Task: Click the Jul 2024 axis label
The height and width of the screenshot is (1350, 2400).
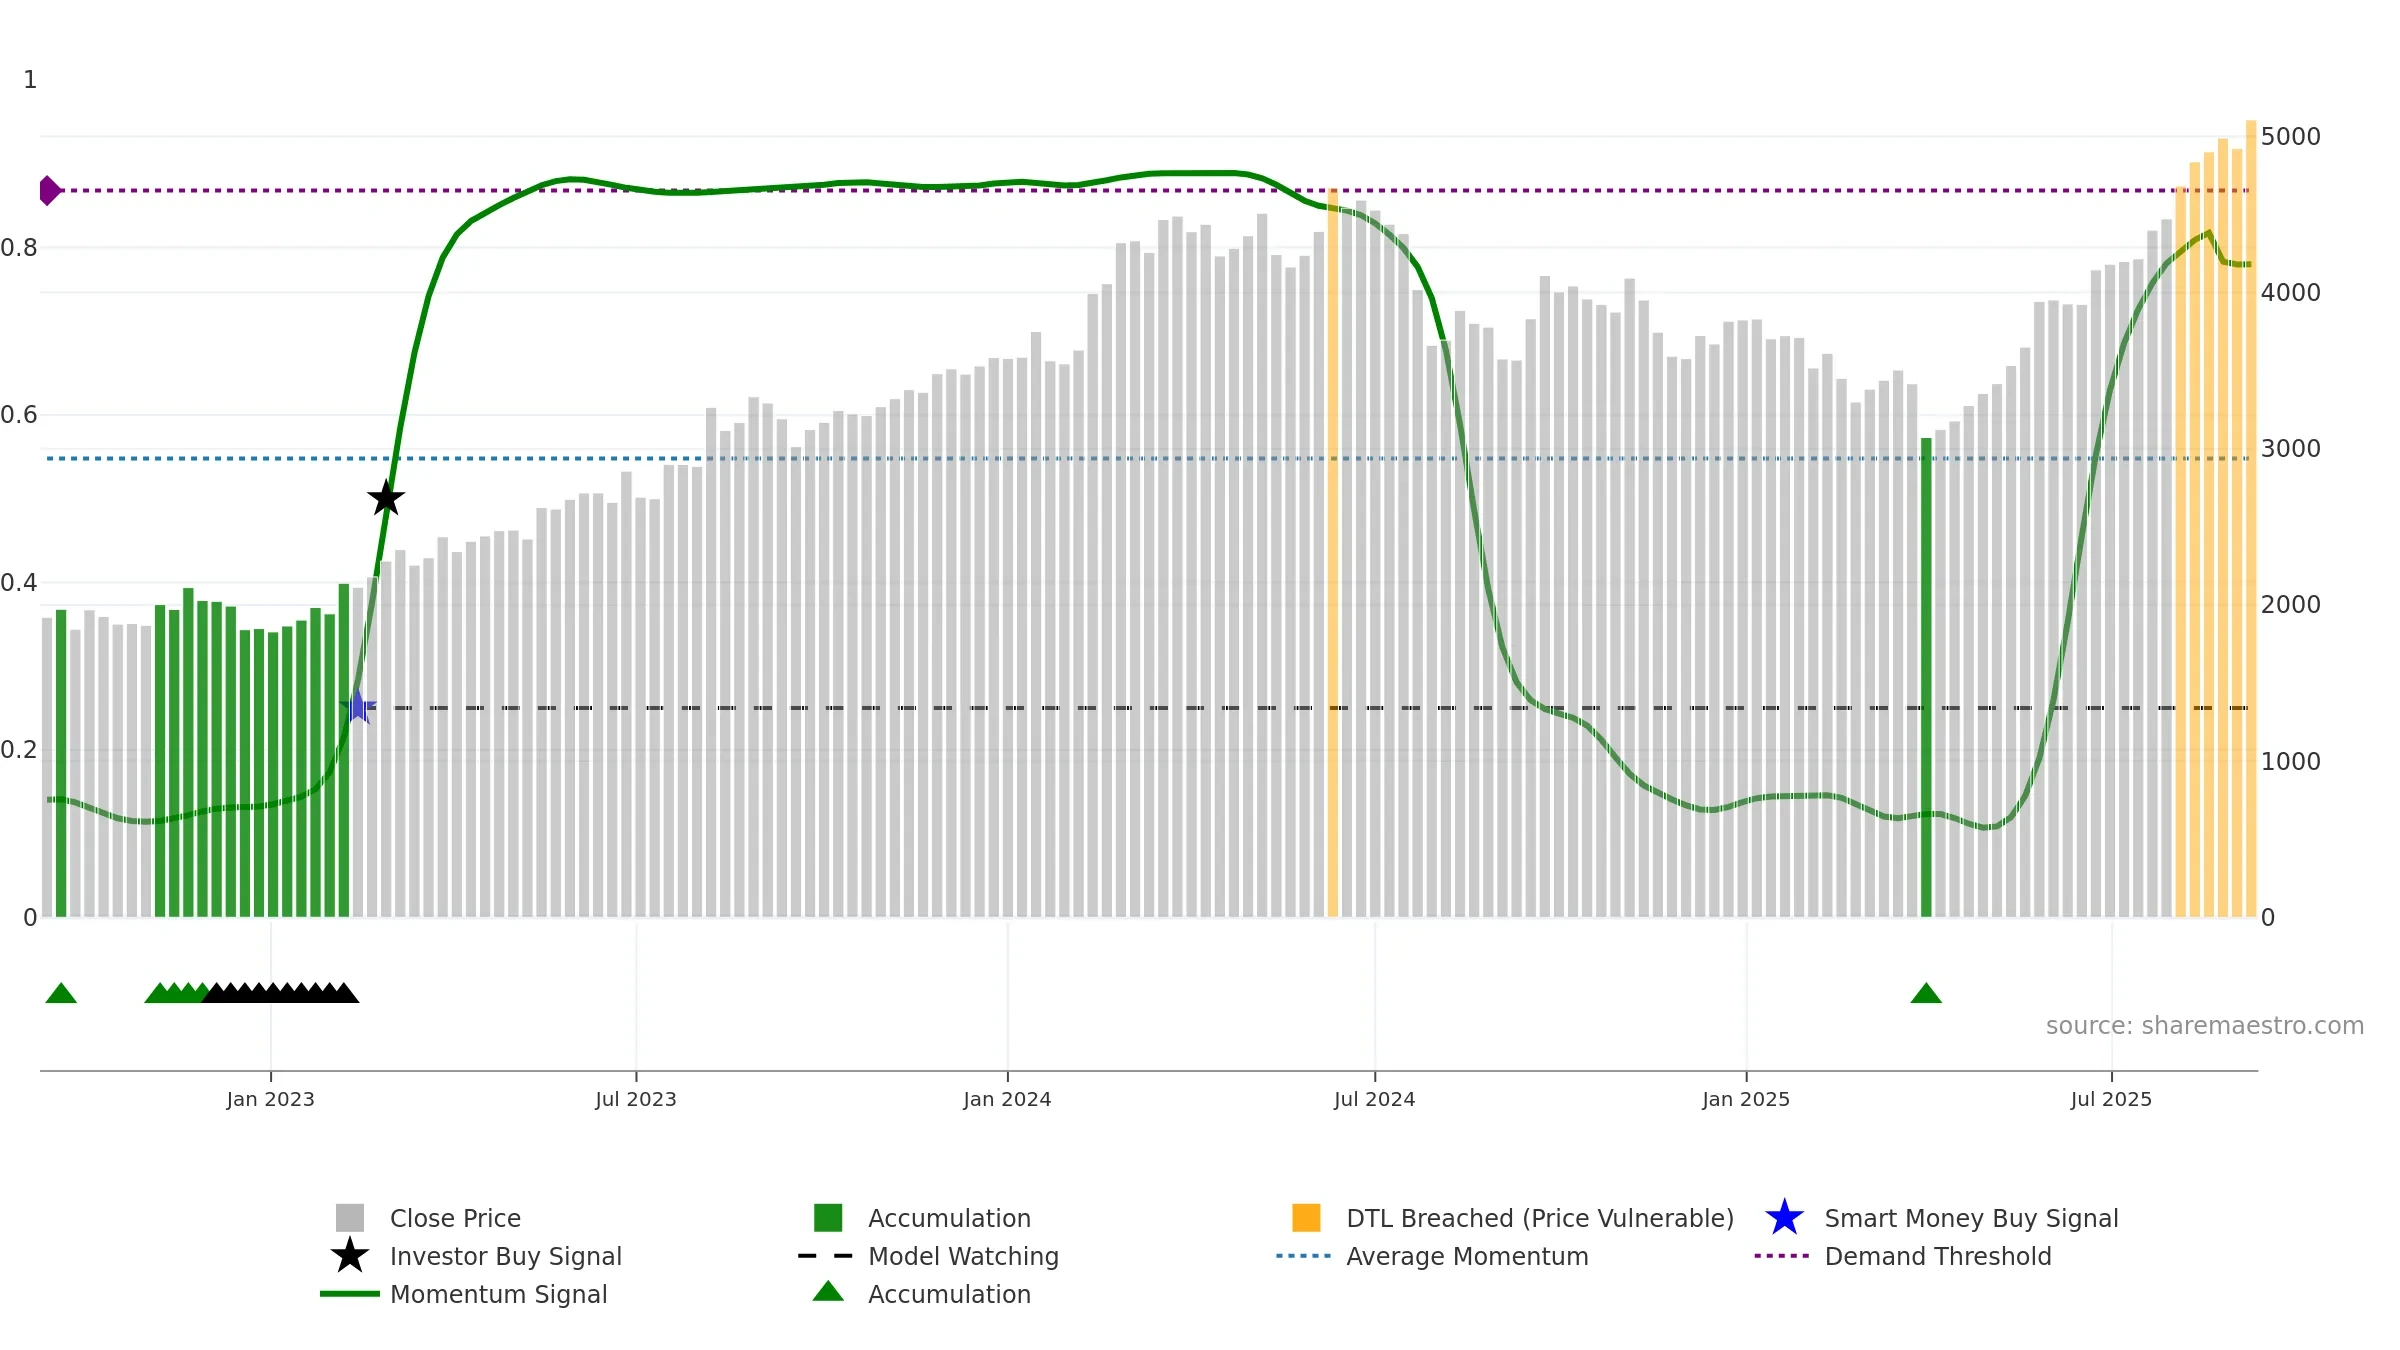Action: pyautogui.click(x=1375, y=1100)
